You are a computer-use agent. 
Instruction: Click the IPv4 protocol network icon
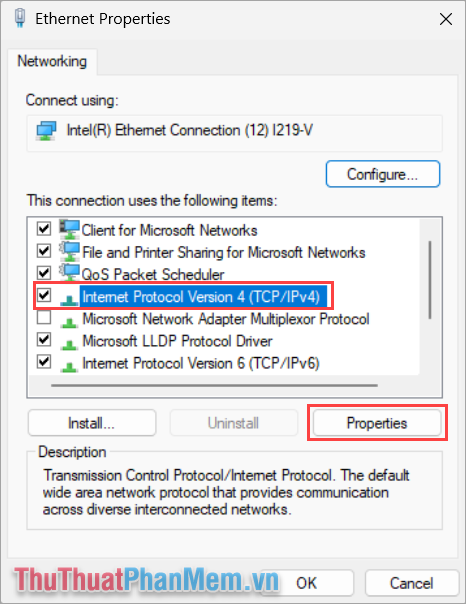click(x=69, y=299)
